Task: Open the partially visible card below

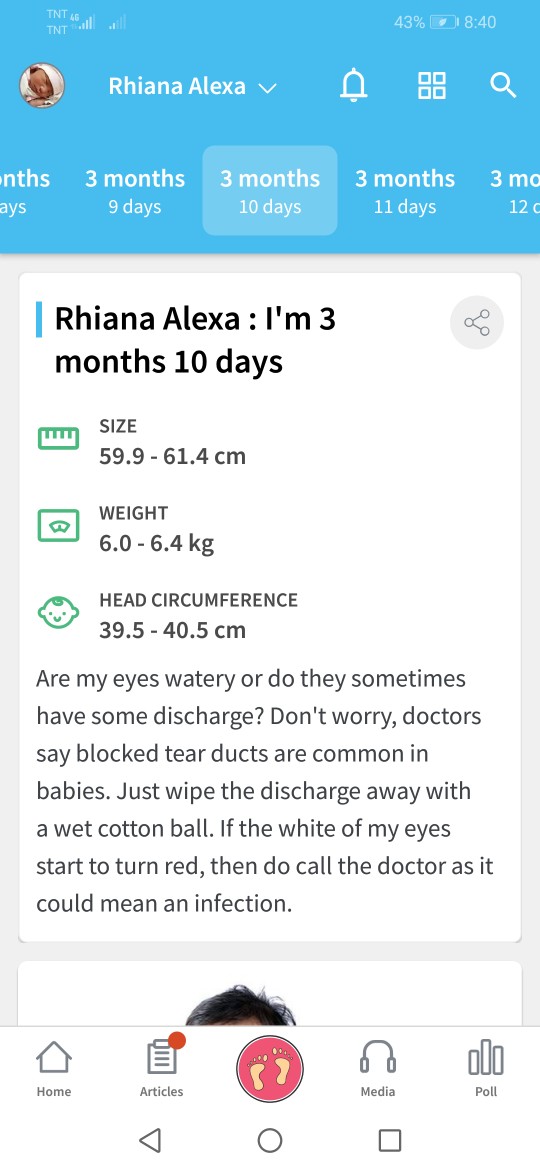Action: [x=270, y=993]
